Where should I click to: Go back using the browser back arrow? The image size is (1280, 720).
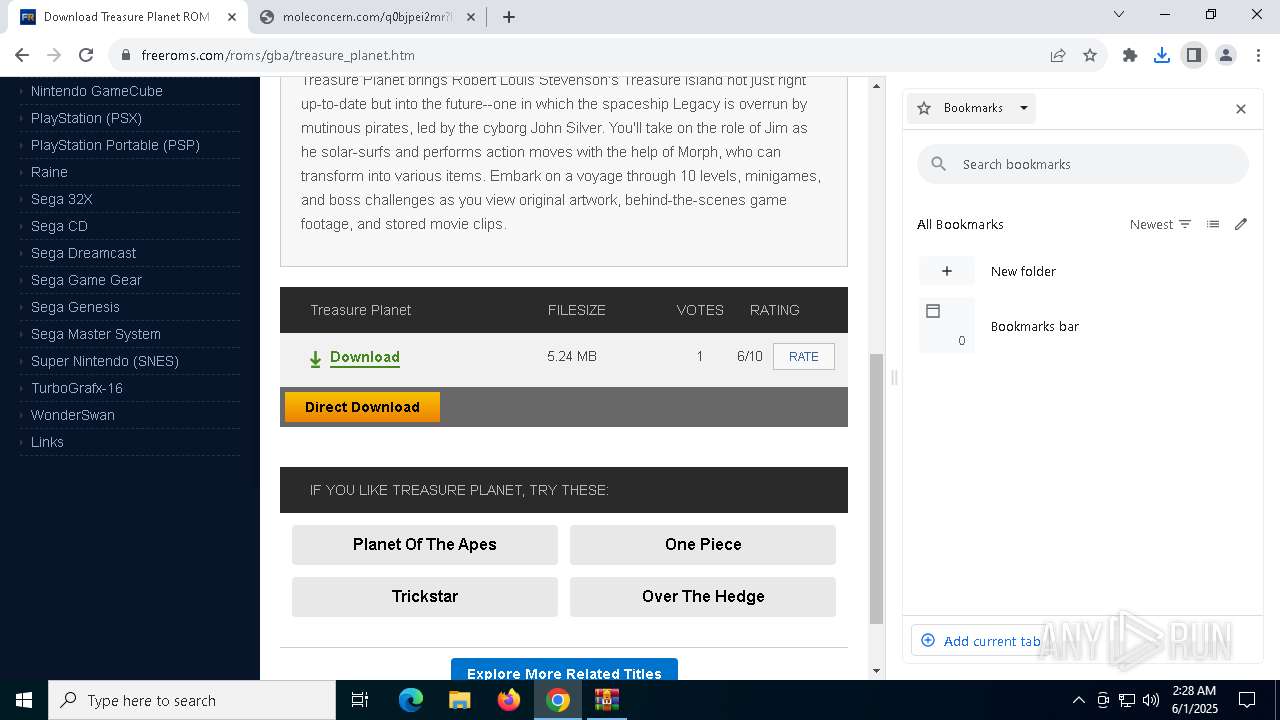pos(22,55)
